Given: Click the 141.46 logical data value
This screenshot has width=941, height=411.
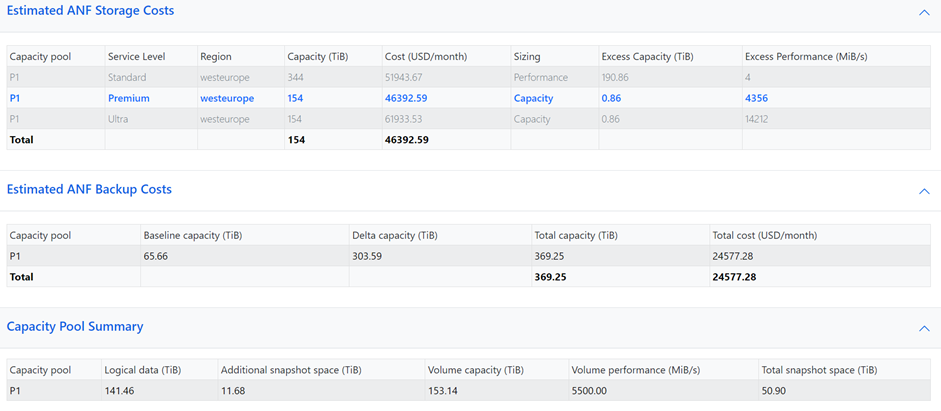Looking at the screenshot, I should 119,391.
